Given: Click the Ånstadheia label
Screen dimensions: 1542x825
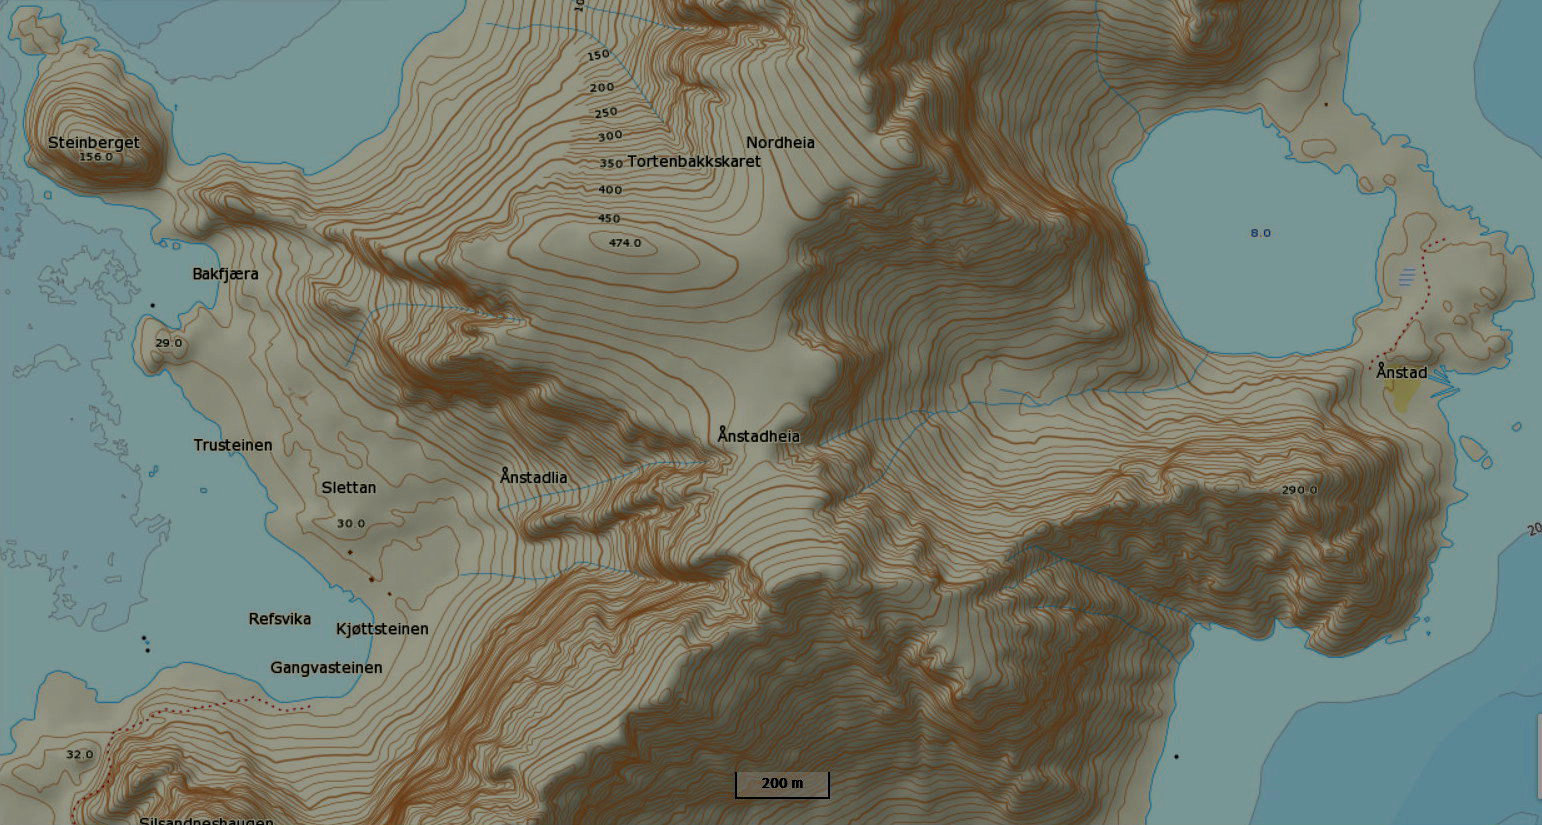Looking at the screenshot, I should pyautogui.click(x=758, y=435).
